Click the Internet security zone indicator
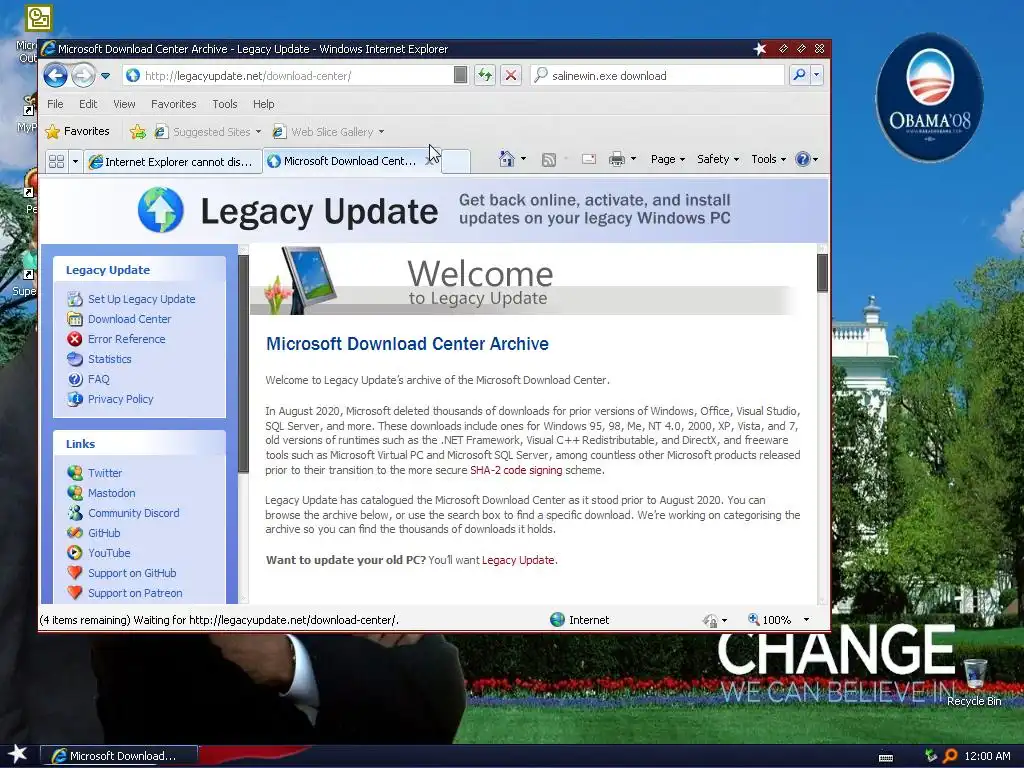The height and width of the screenshot is (768, 1024). (579, 620)
